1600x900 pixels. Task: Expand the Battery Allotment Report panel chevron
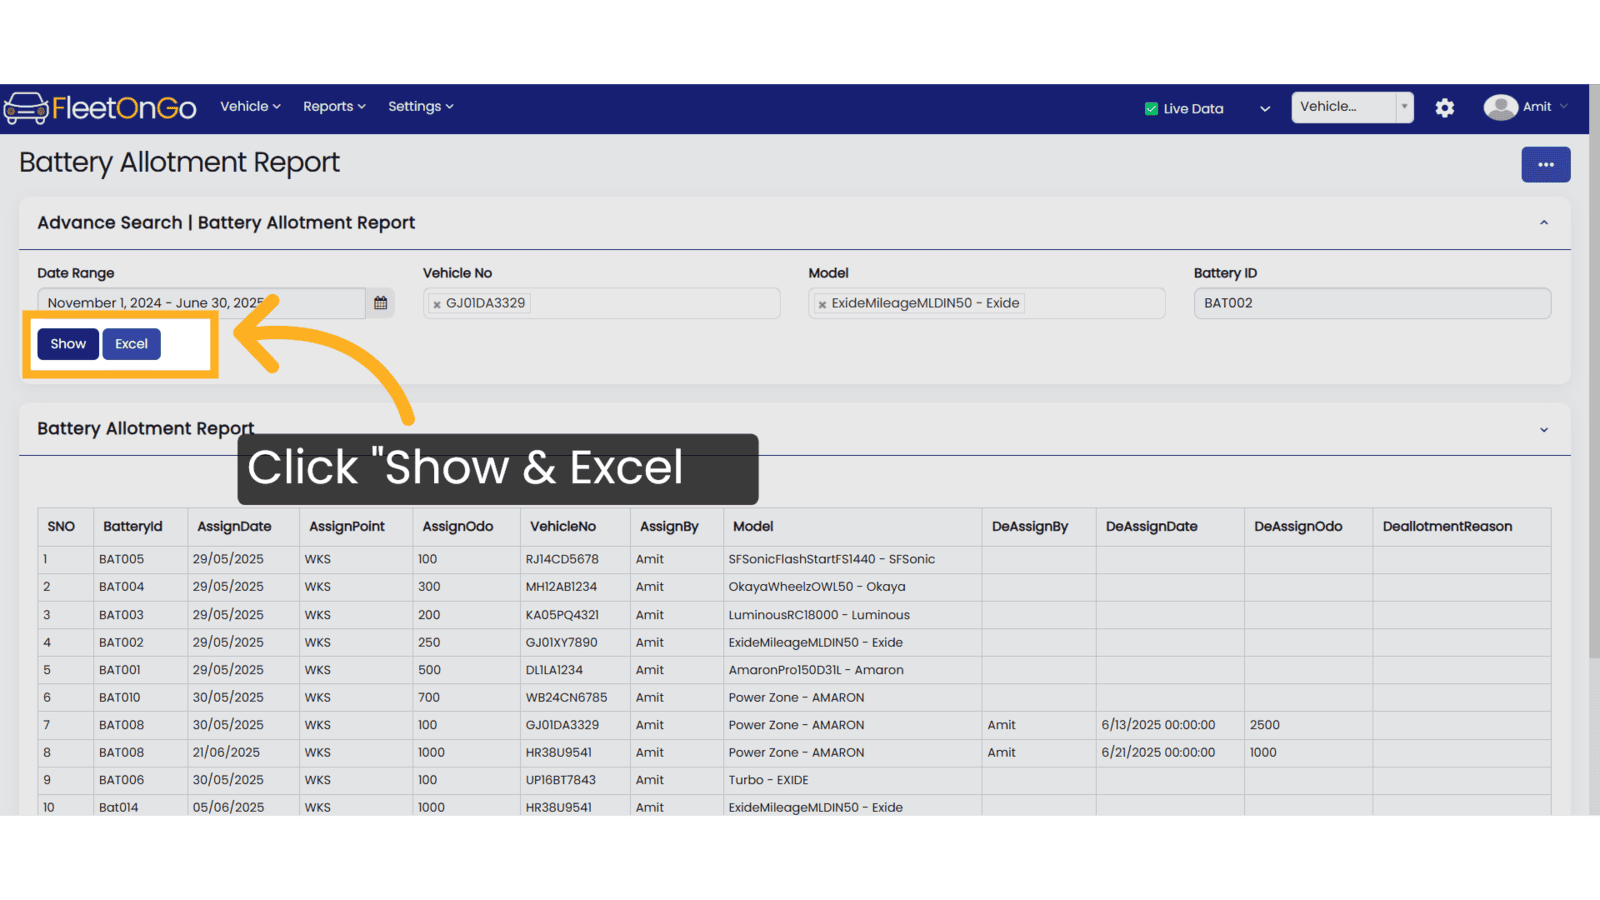1544,430
